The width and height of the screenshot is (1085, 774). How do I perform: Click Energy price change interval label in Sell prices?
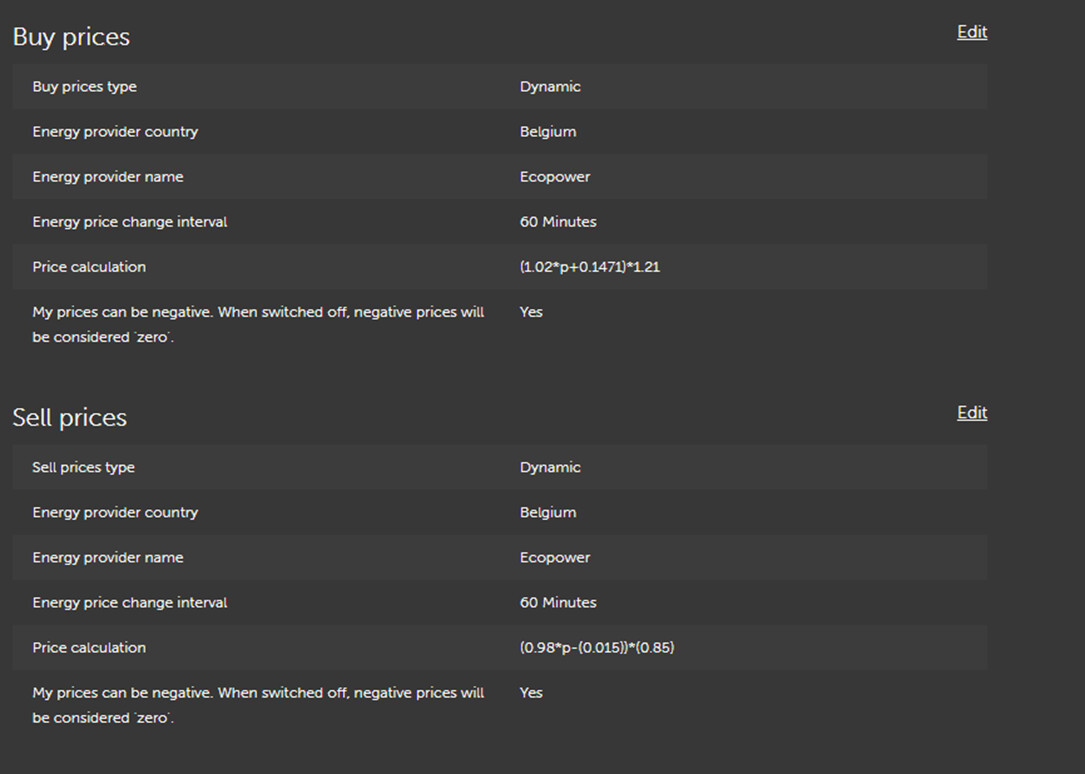[x=130, y=603]
